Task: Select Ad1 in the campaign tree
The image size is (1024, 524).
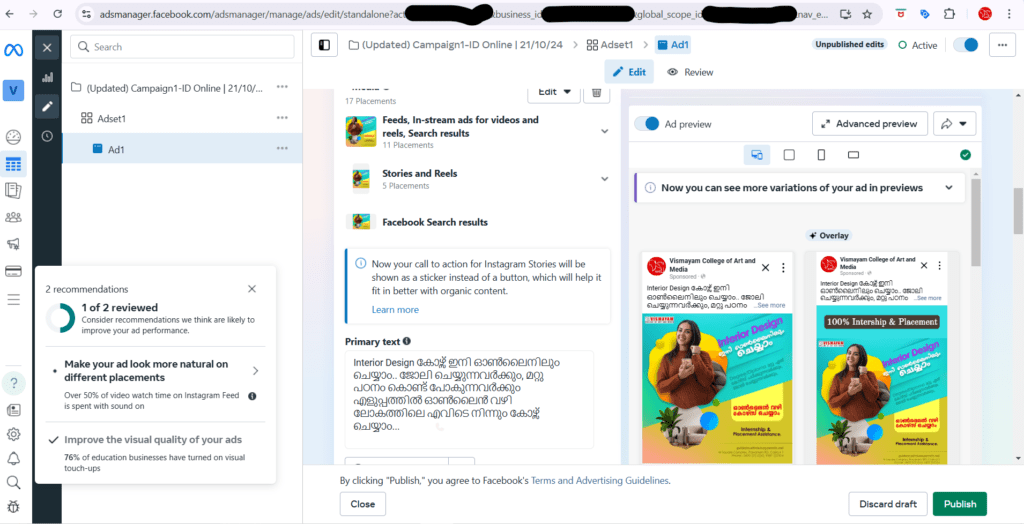Action: pyautogui.click(x=182, y=148)
